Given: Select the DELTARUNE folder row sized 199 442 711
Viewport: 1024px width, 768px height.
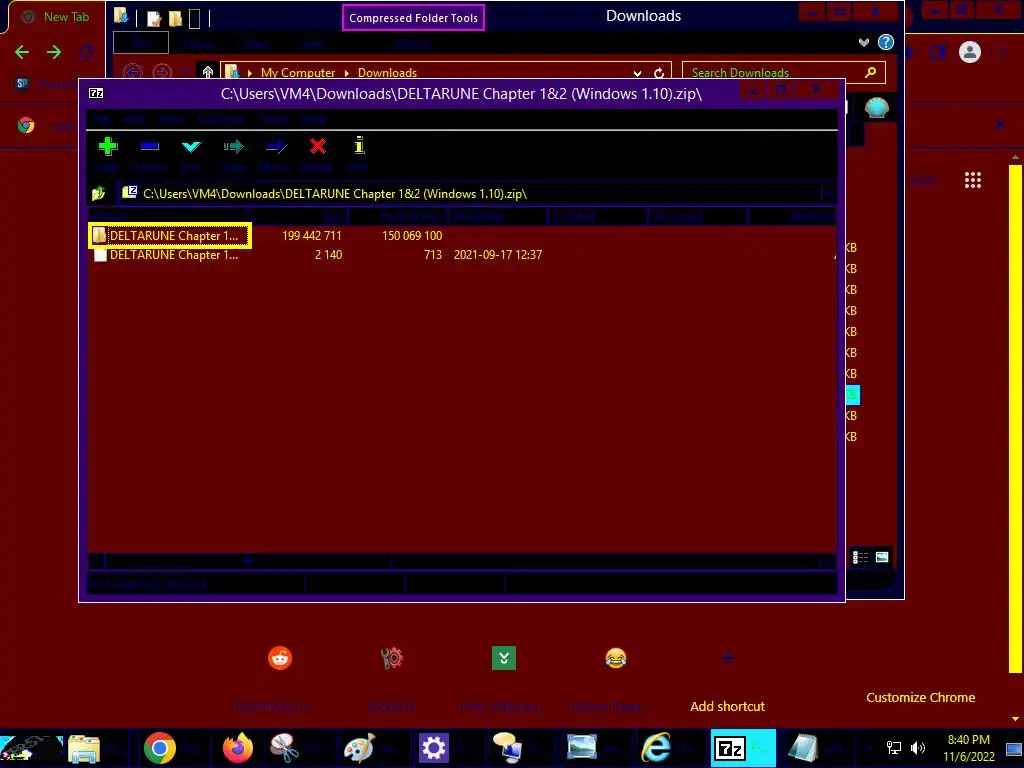Looking at the screenshot, I should click(x=462, y=236).
